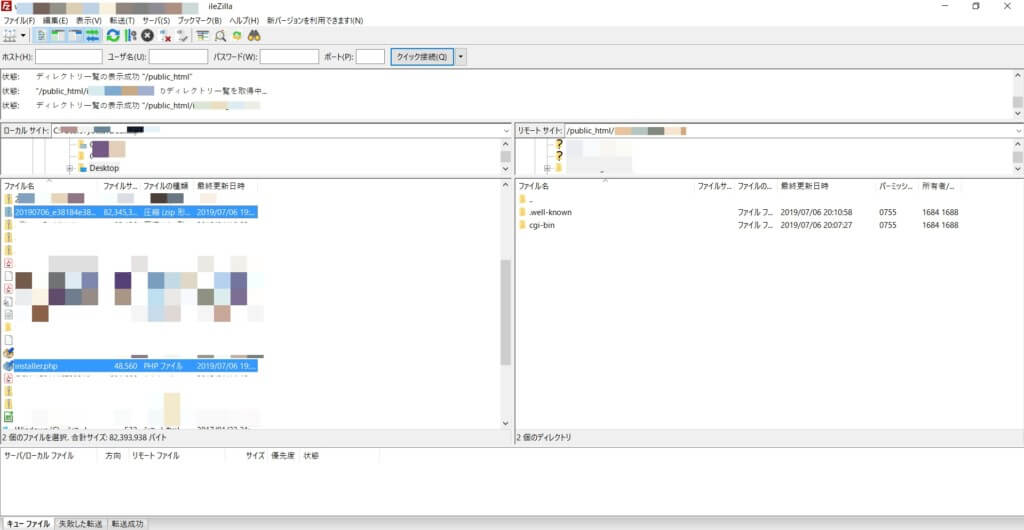Click the binoculars file search icon
The image size is (1024, 530).
pyautogui.click(x=254, y=35)
